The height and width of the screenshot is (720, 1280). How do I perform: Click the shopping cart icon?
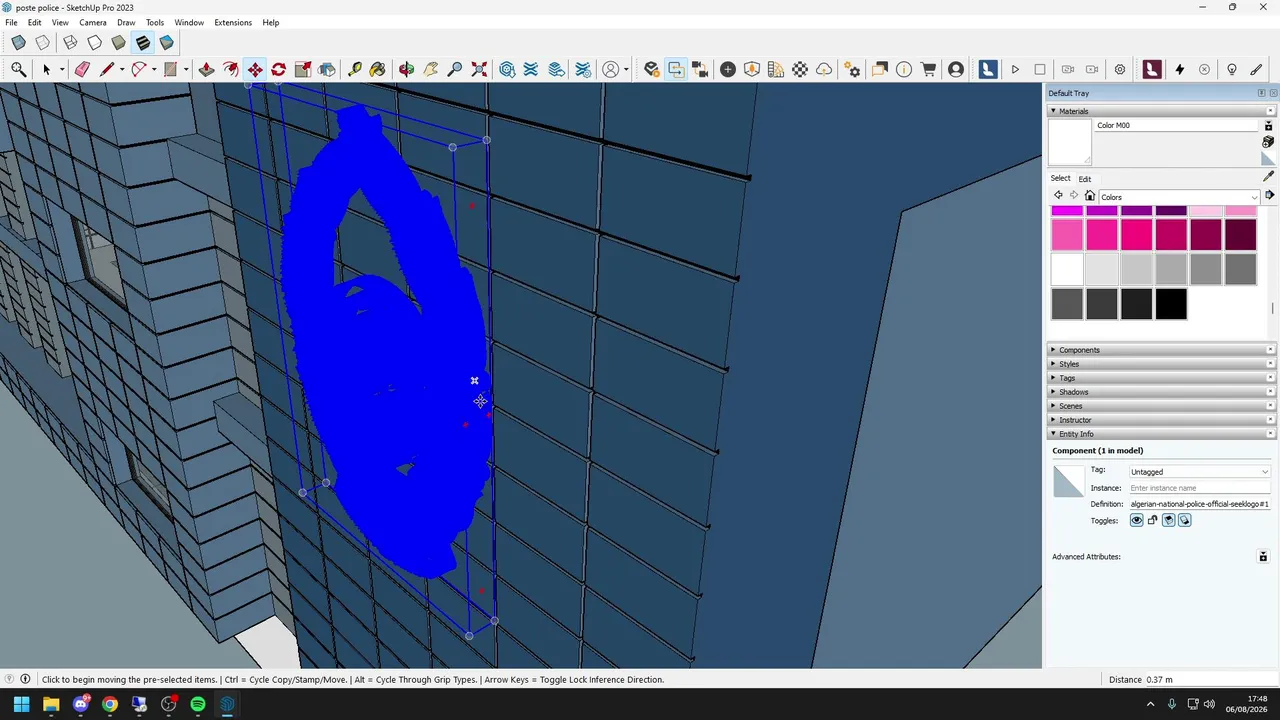pyautogui.click(x=928, y=69)
